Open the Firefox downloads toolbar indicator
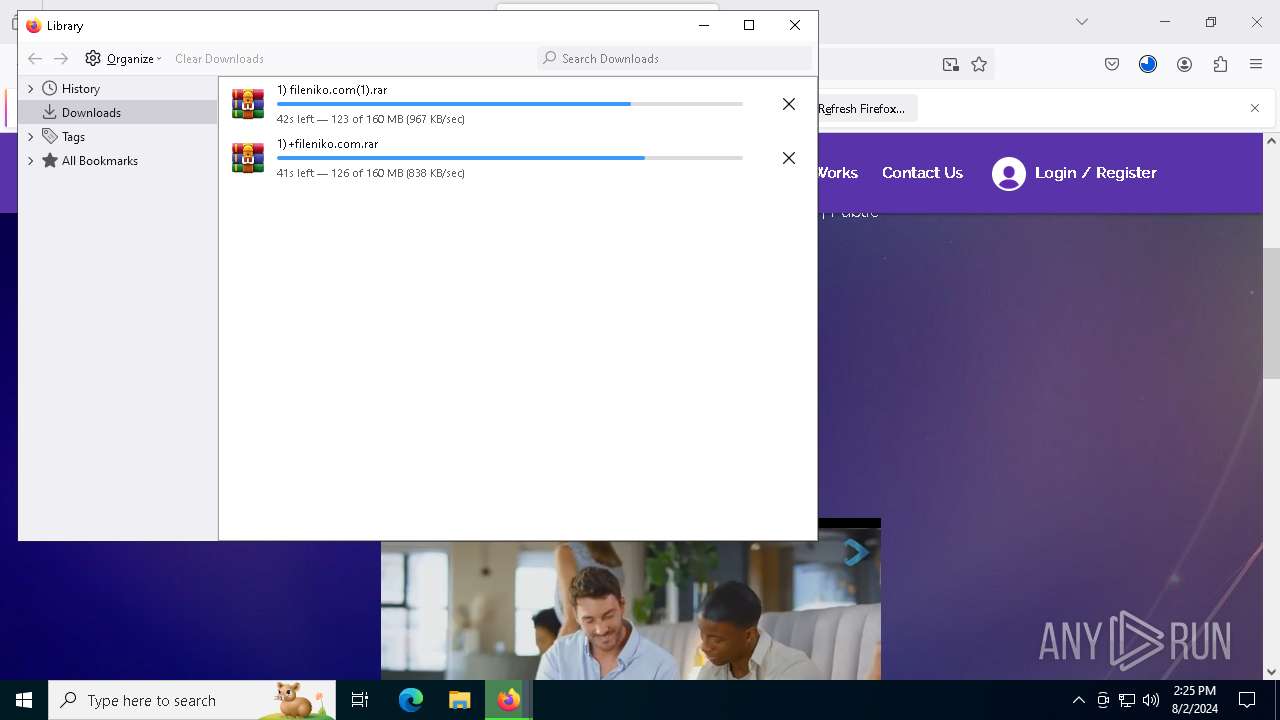1280x720 pixels. coord(1148,64)
